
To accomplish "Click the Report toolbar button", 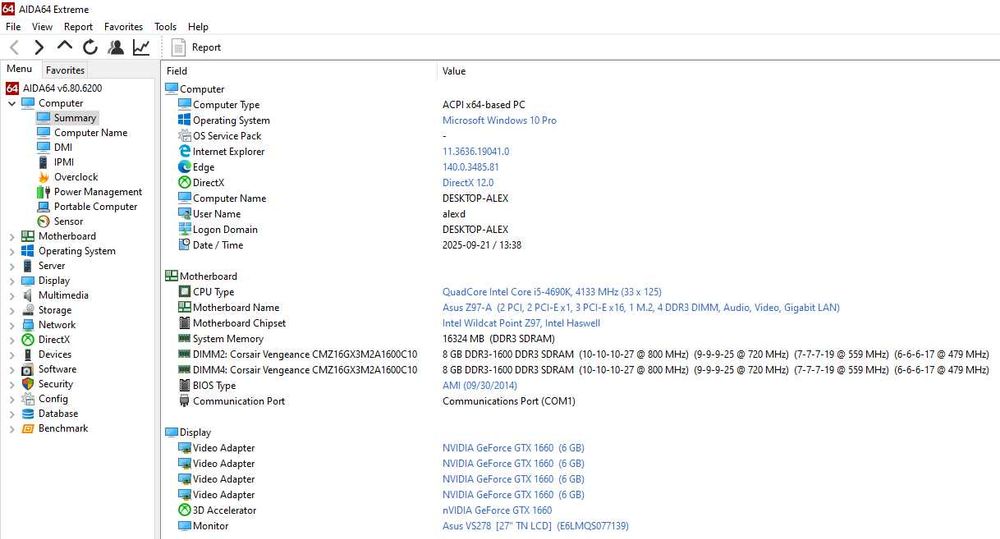I will (196, 47).
